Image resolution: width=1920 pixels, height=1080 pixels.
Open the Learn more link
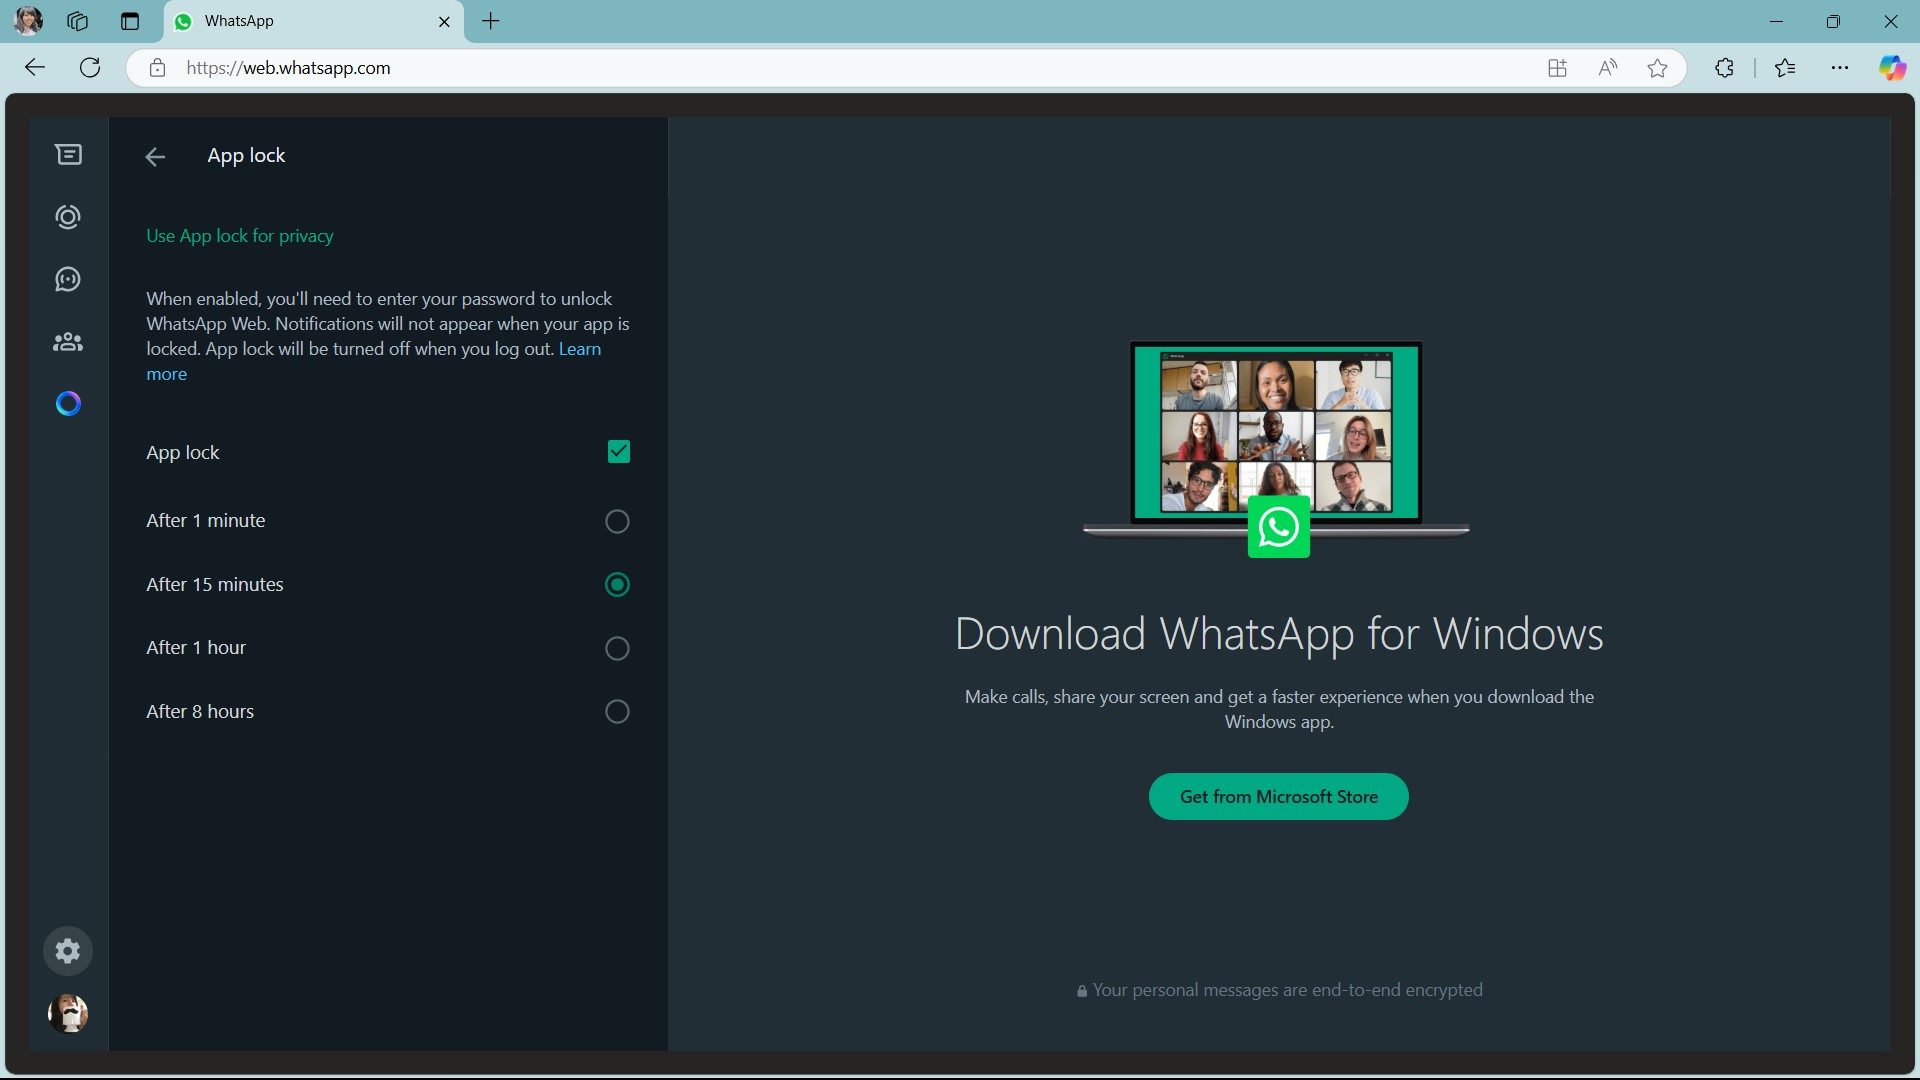pos(580,349)
